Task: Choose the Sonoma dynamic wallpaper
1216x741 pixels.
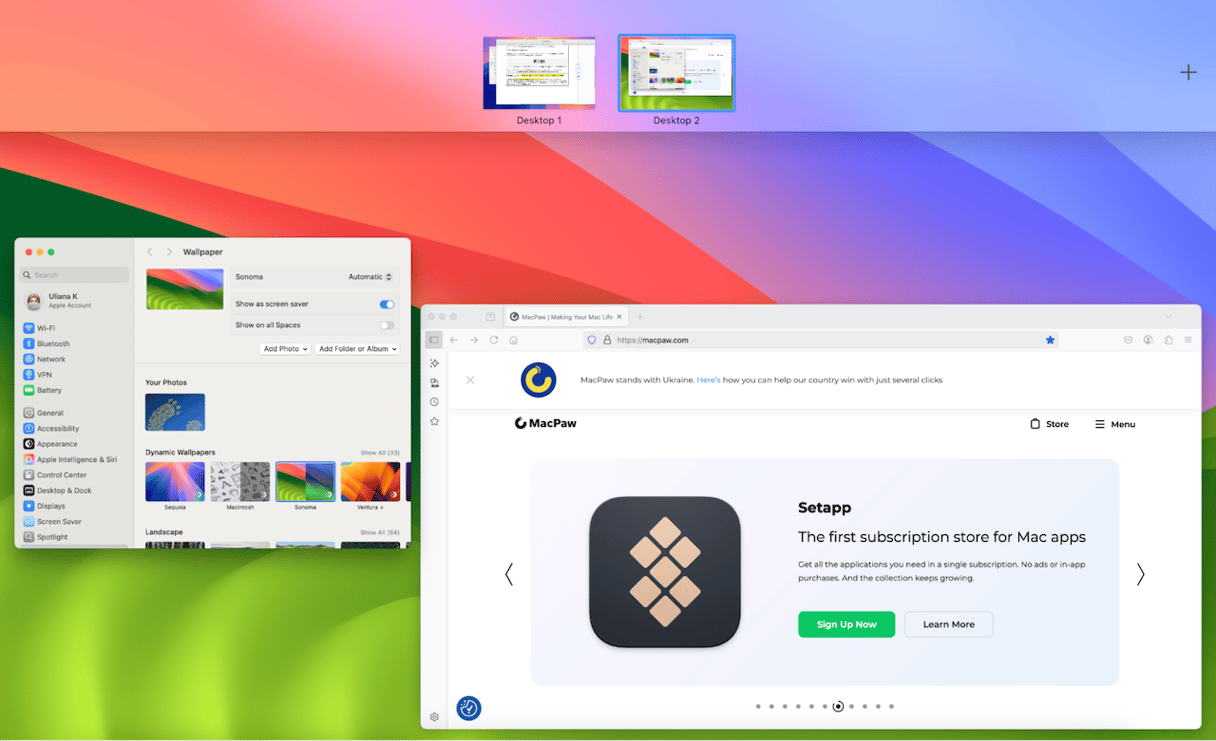Action: (x=305, y=482)
